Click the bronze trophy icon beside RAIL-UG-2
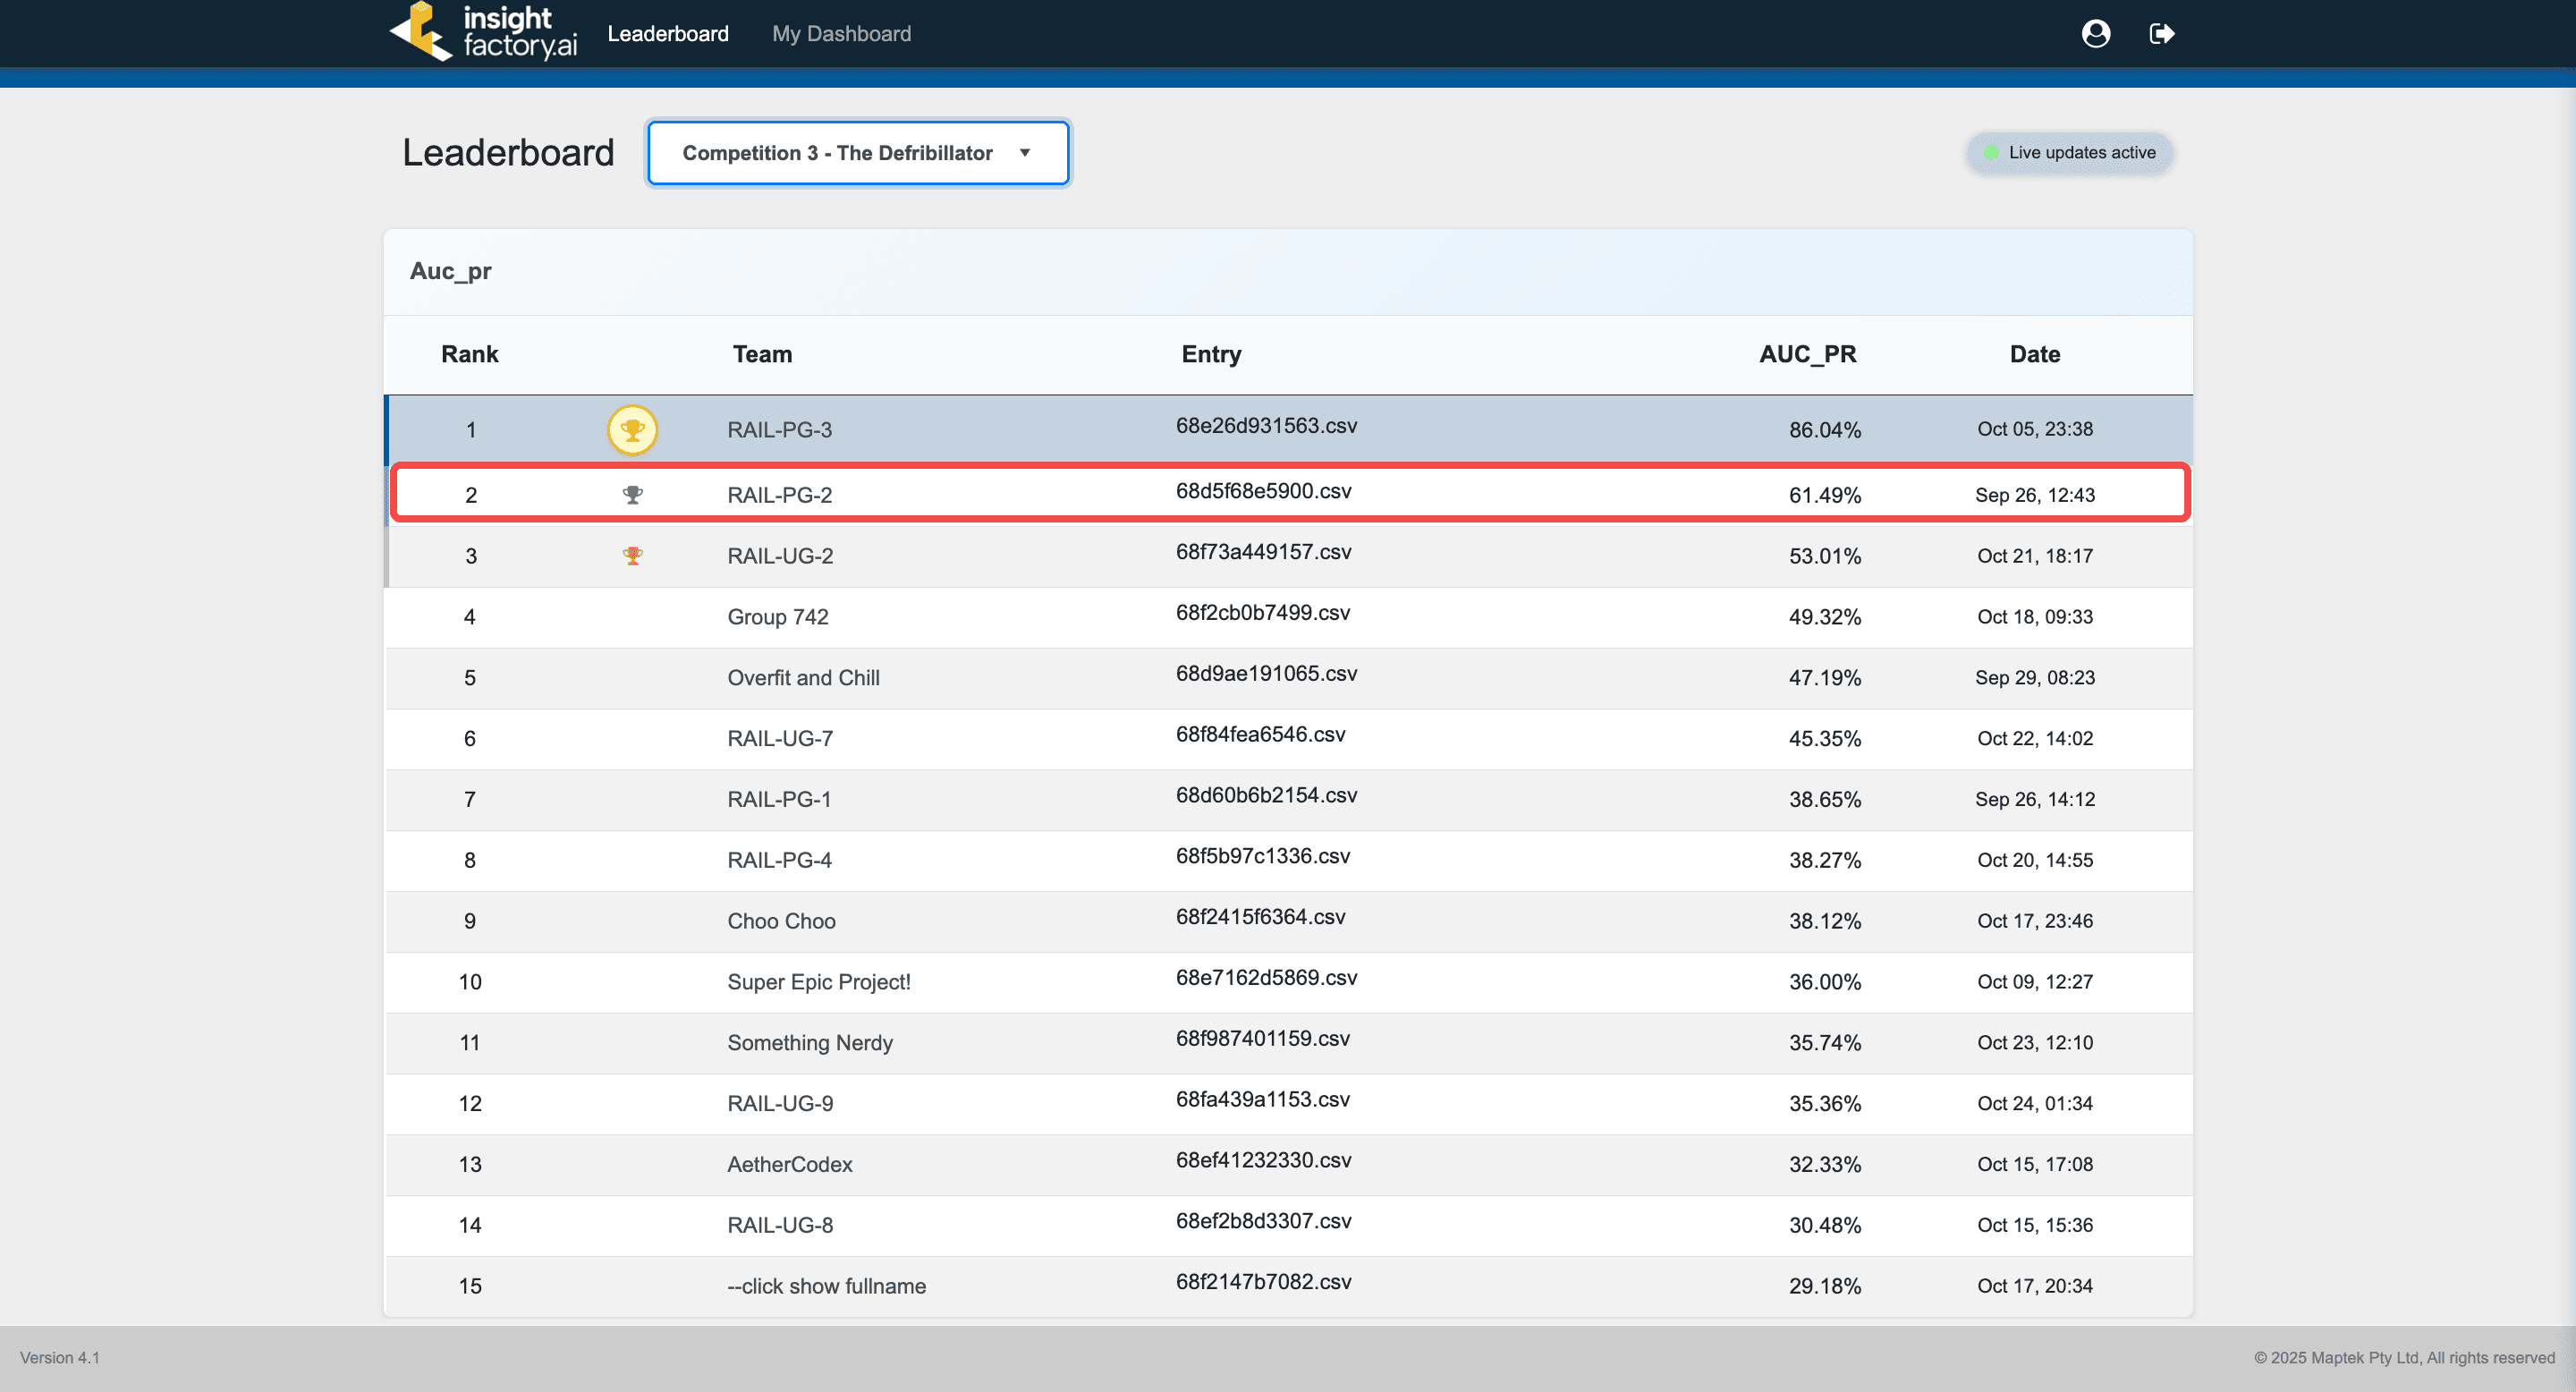Image resolution: width=2576 pixels, height=1392 pixels. (x=632, y=556)
